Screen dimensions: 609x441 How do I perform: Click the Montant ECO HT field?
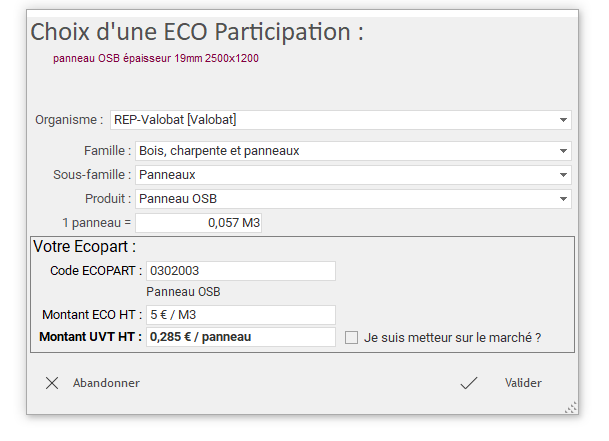click(x=241, y=315)
